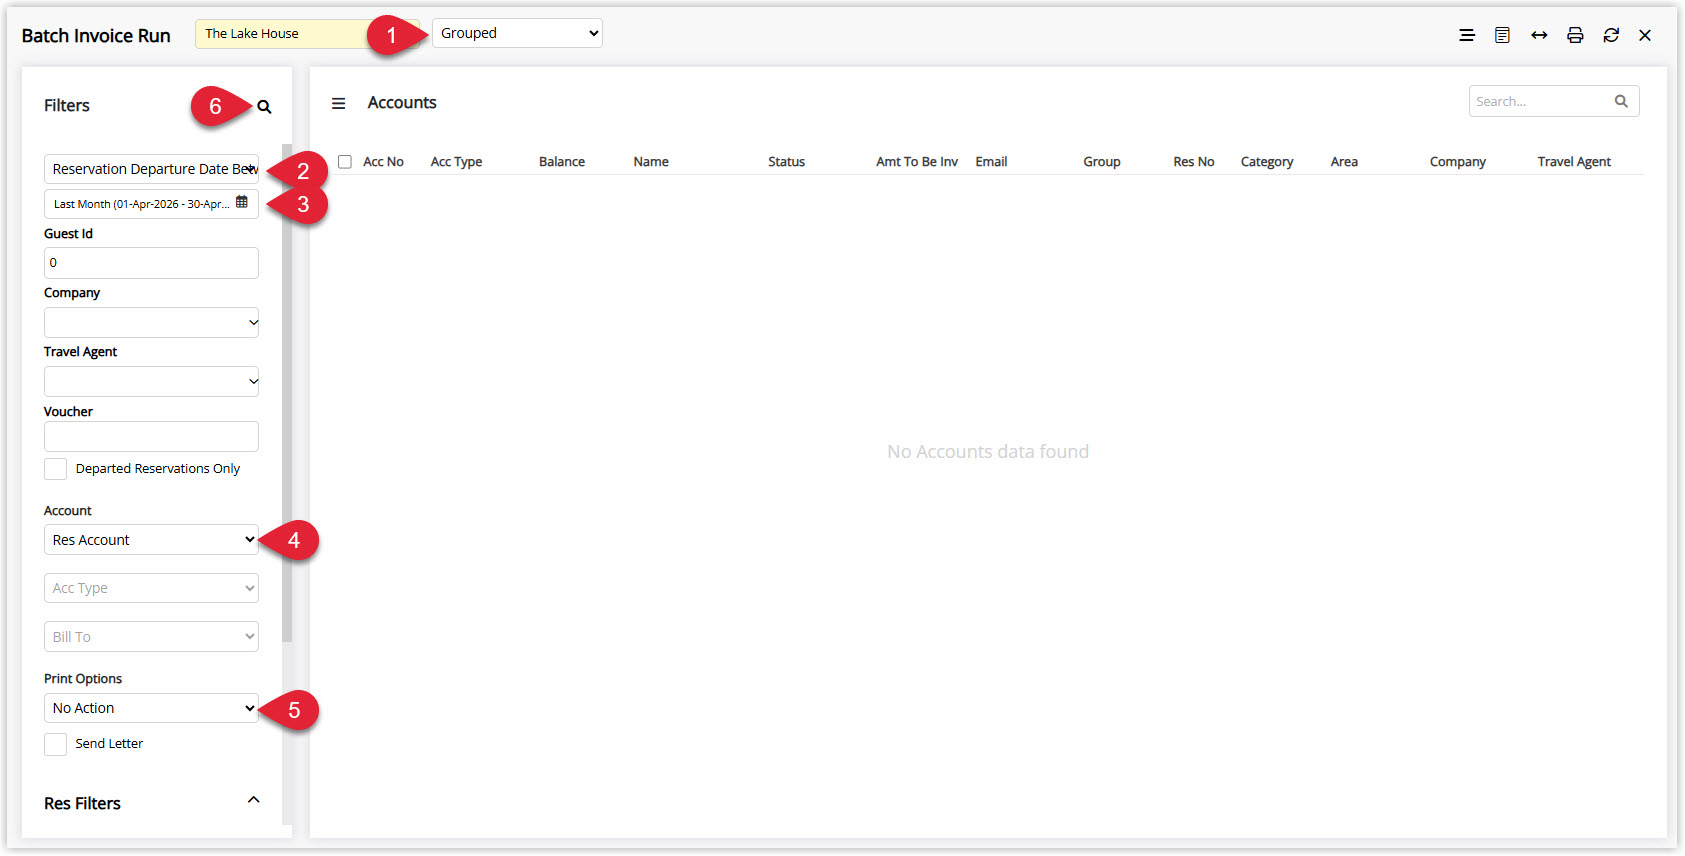Image resolution: width=1685 pixels, height=856 pixels.
Task: Sort by Status column header
Action: click(786, 162)
